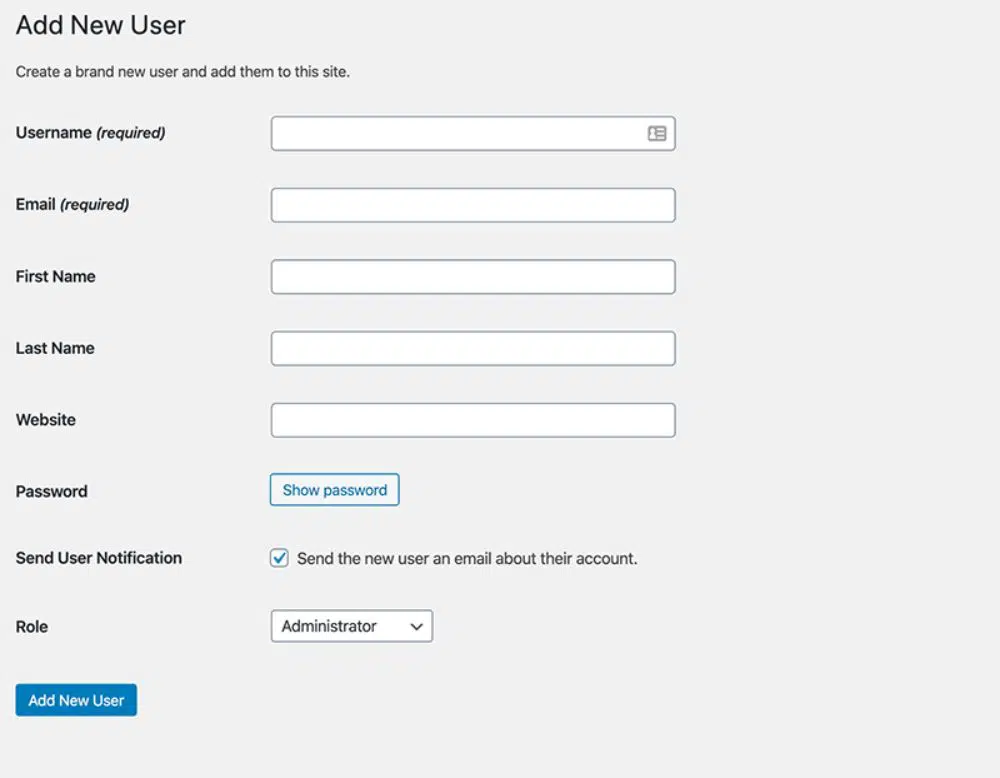Click the 'Password' row label
The image size is (1000, 778).
52,491
